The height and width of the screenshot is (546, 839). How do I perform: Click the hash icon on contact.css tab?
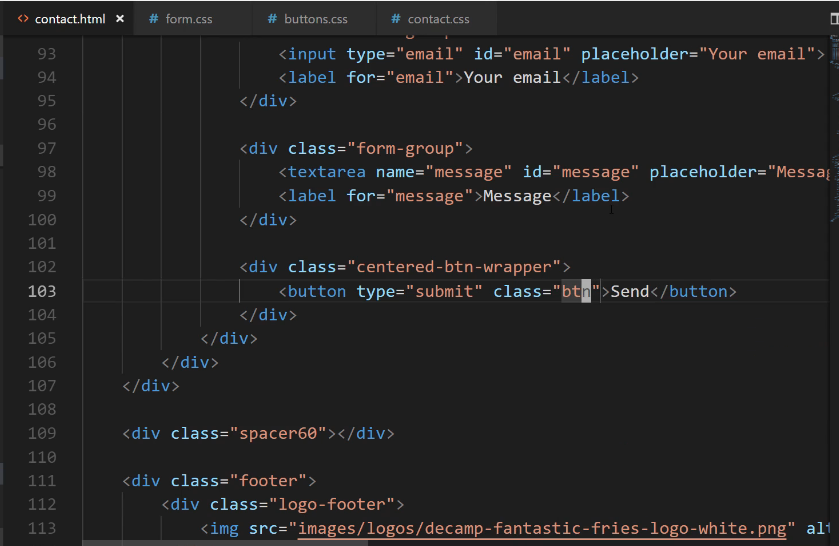point(396,19)
